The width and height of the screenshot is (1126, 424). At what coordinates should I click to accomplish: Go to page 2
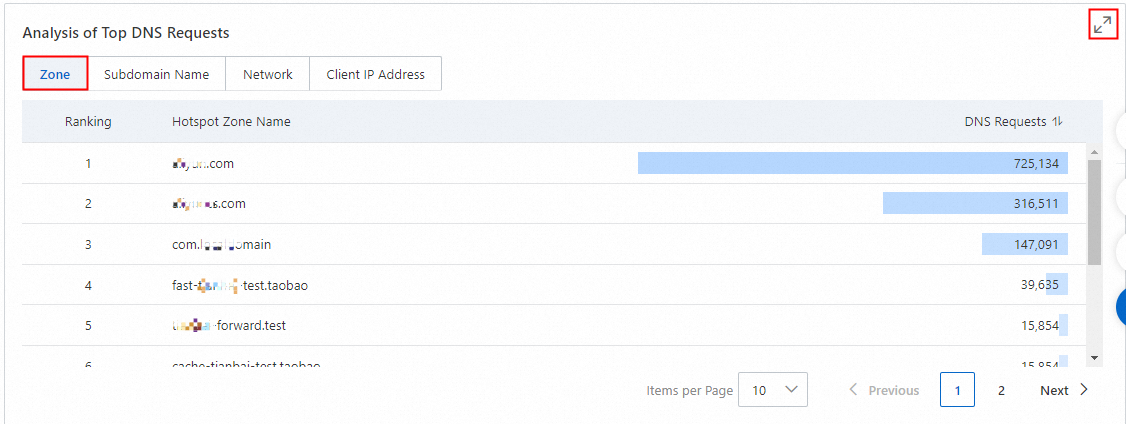click(1000, 390)
